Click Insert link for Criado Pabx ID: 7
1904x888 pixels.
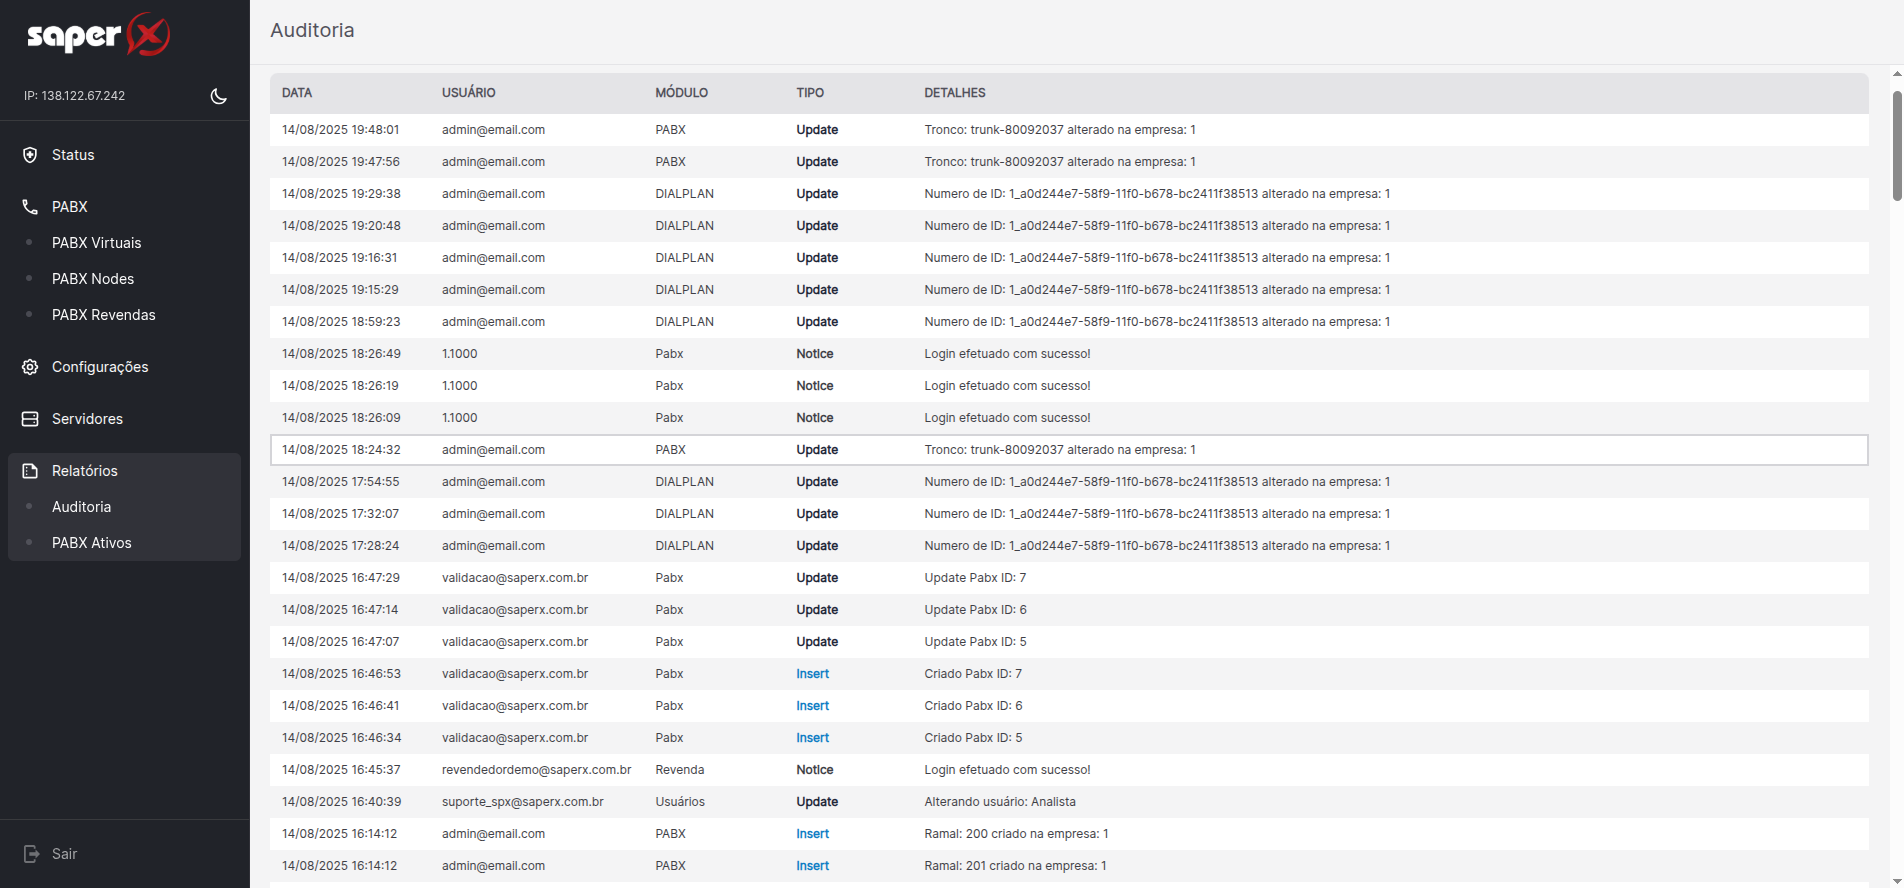[813, 674]
